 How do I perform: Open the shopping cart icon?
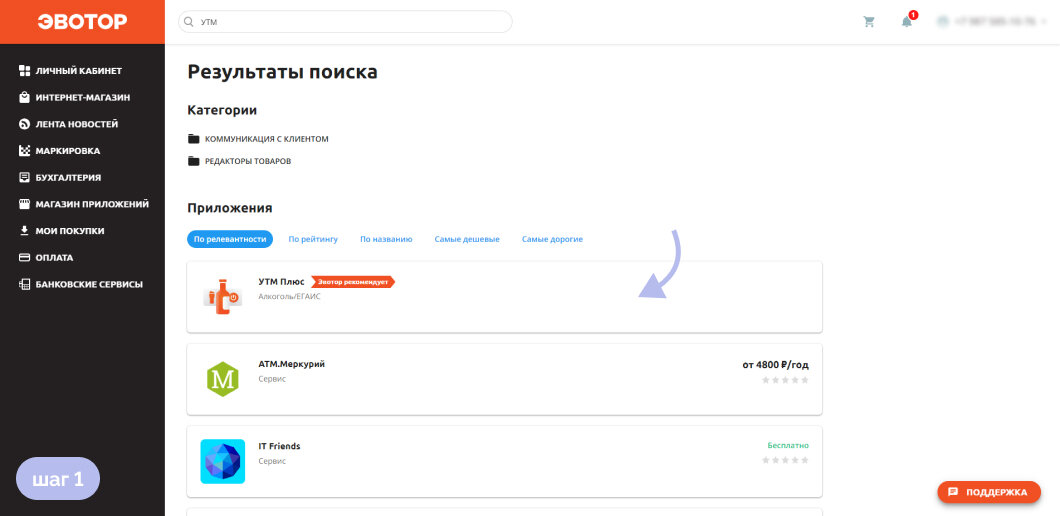tap(869, 22)
